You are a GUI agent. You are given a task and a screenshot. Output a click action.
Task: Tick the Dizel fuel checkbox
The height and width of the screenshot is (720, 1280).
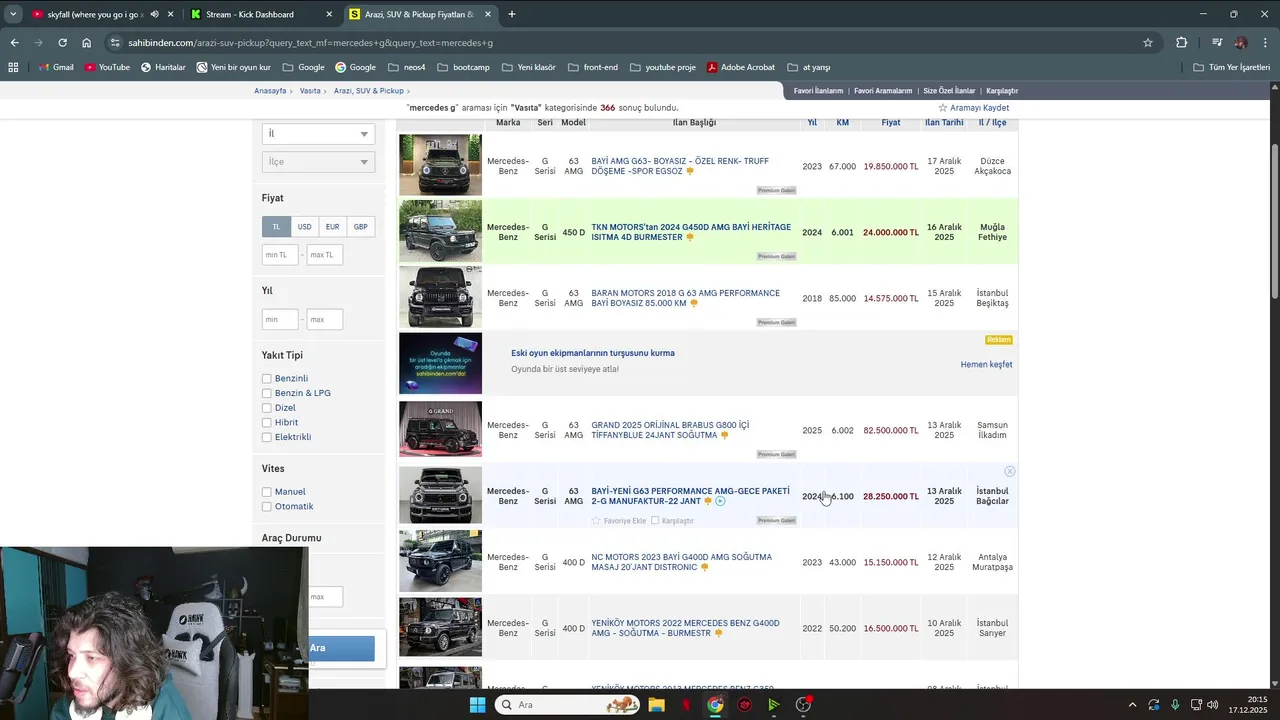click(267, 408)
